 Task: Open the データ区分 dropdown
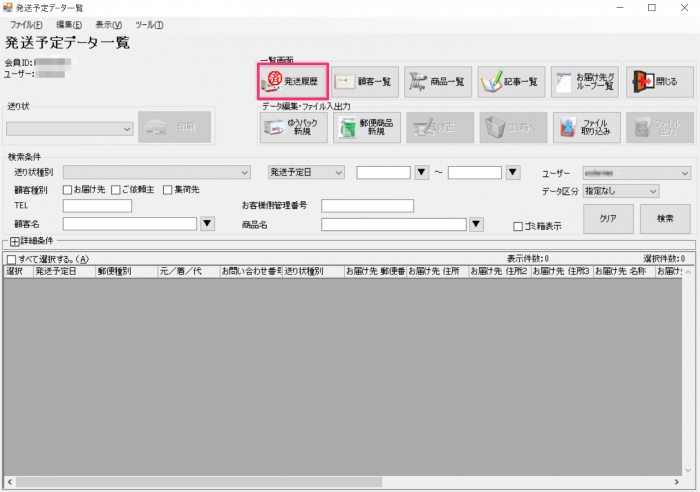click(621, 191)
